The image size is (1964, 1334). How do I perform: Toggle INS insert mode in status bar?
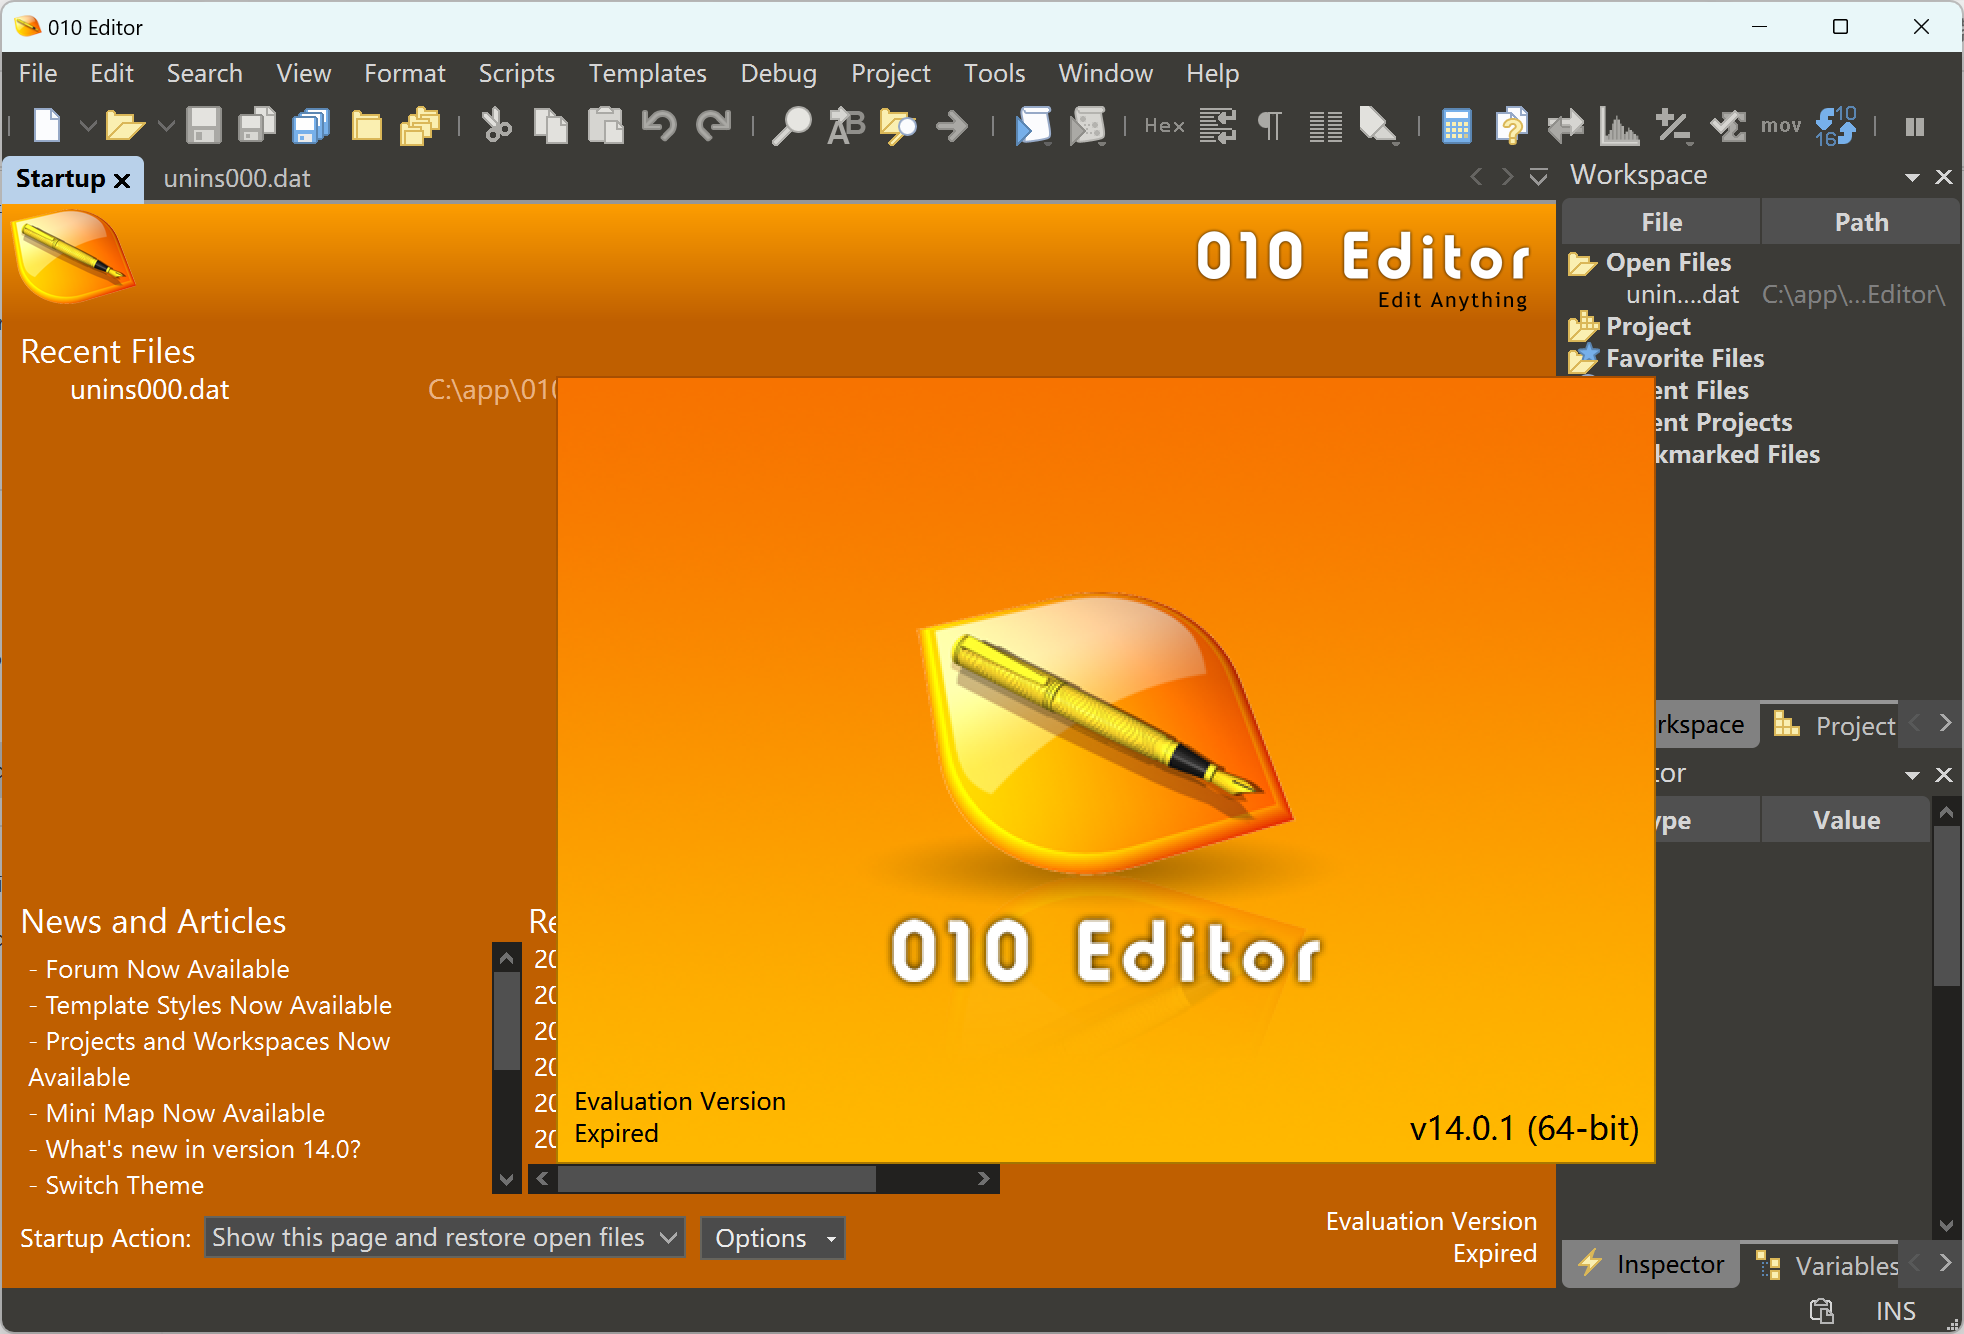point(1895,1311)
